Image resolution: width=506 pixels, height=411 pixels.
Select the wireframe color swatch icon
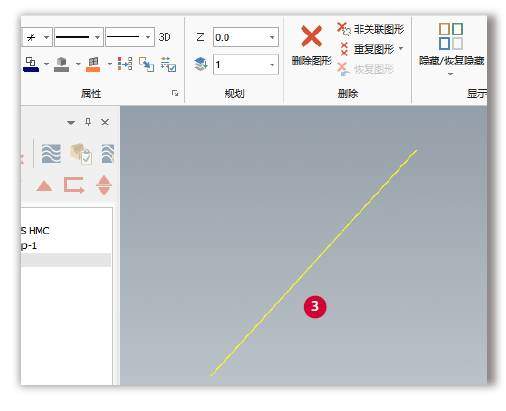click(31, 64)
